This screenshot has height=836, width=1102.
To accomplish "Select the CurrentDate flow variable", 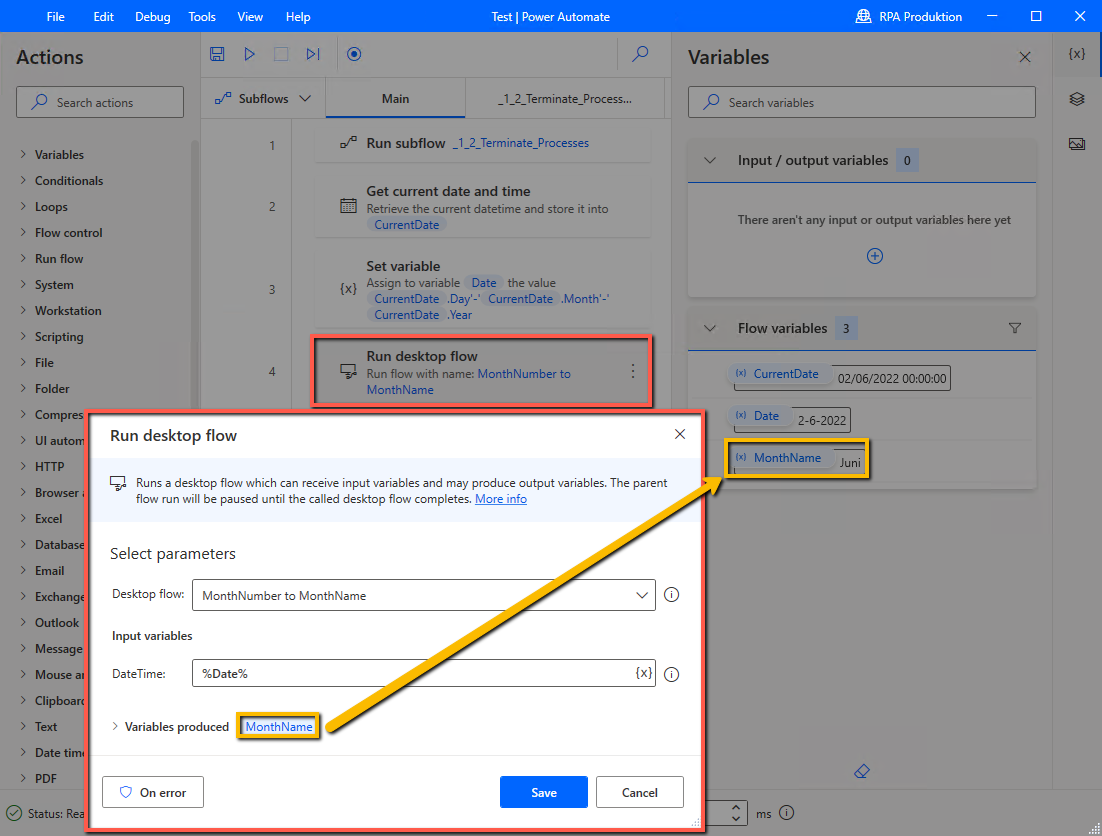I will (779, 374).
